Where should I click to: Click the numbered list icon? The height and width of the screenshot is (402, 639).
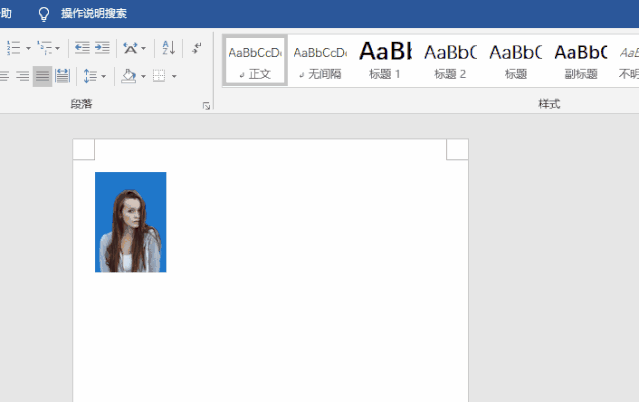point(13,47)
